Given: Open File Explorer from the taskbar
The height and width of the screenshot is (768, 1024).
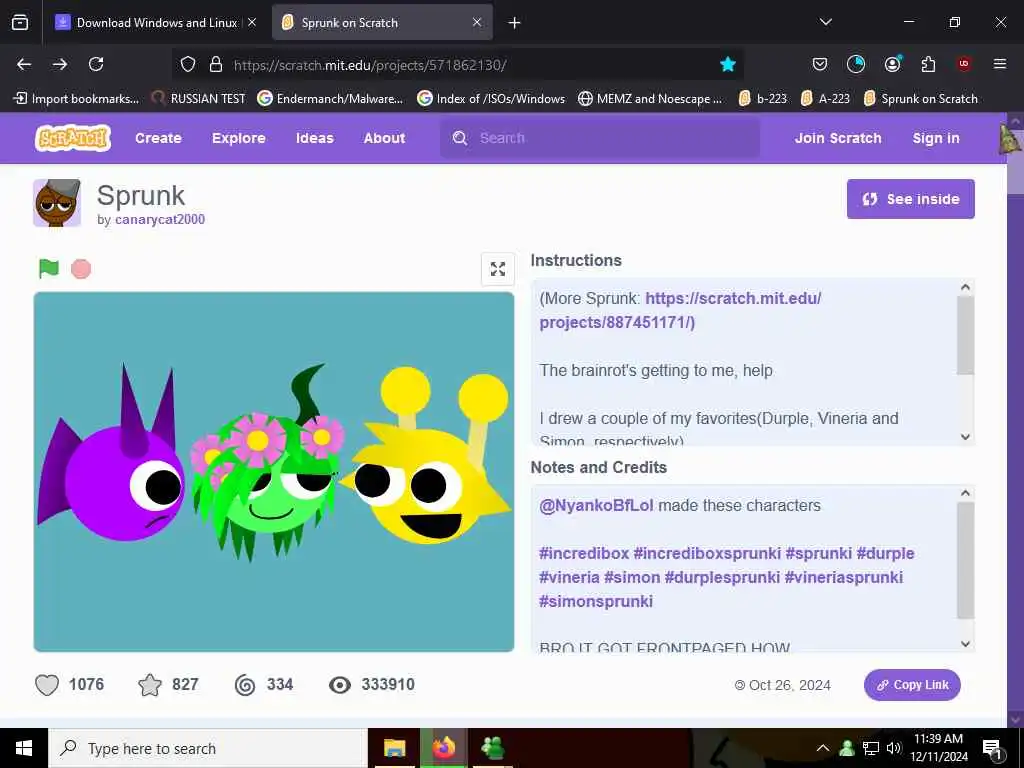Looking at the screenshot, I should pos(394,748).
